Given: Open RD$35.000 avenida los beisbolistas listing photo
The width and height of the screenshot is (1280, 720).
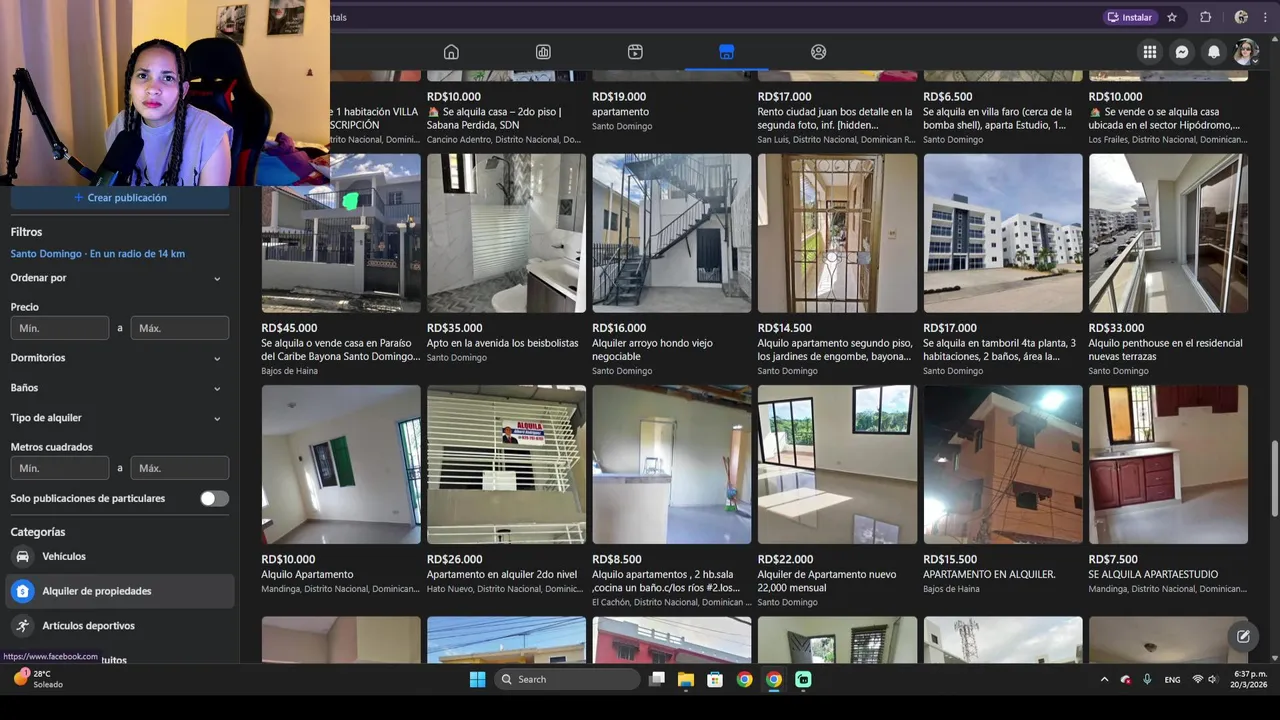Looking at the screenshot, I should (506, 233).
